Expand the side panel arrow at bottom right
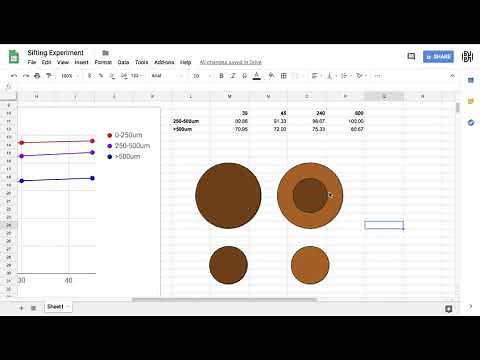Viewport: 480px width, 360px height. [x=470, y=306]
